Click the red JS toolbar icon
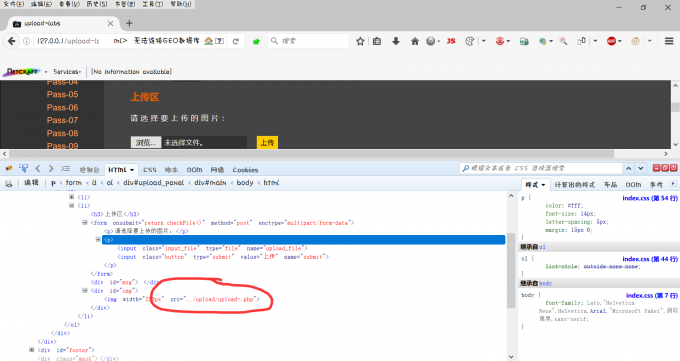Screen dimensions: 680x361 pyautogui.click(x=451, y=41)
